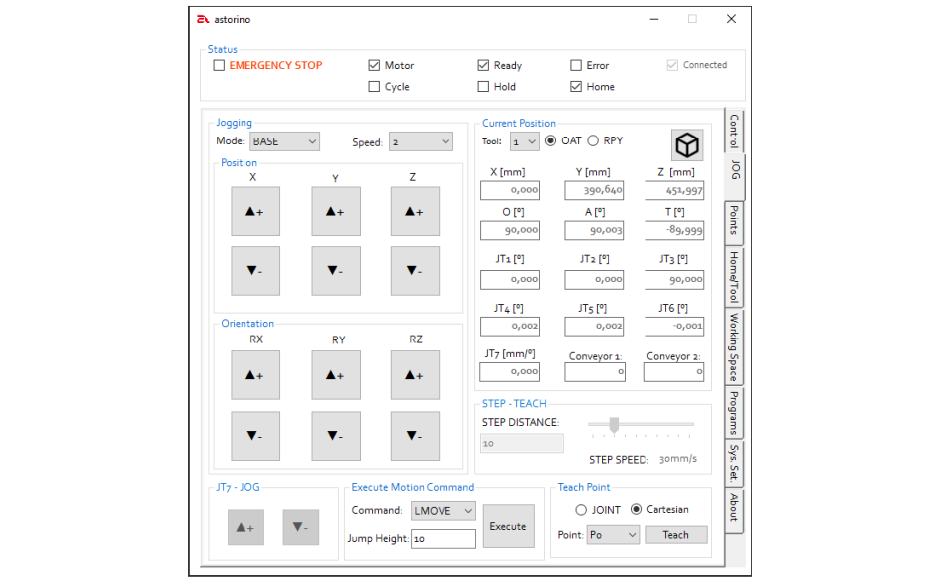Minimize the astorino window

(x=653, y=19)
